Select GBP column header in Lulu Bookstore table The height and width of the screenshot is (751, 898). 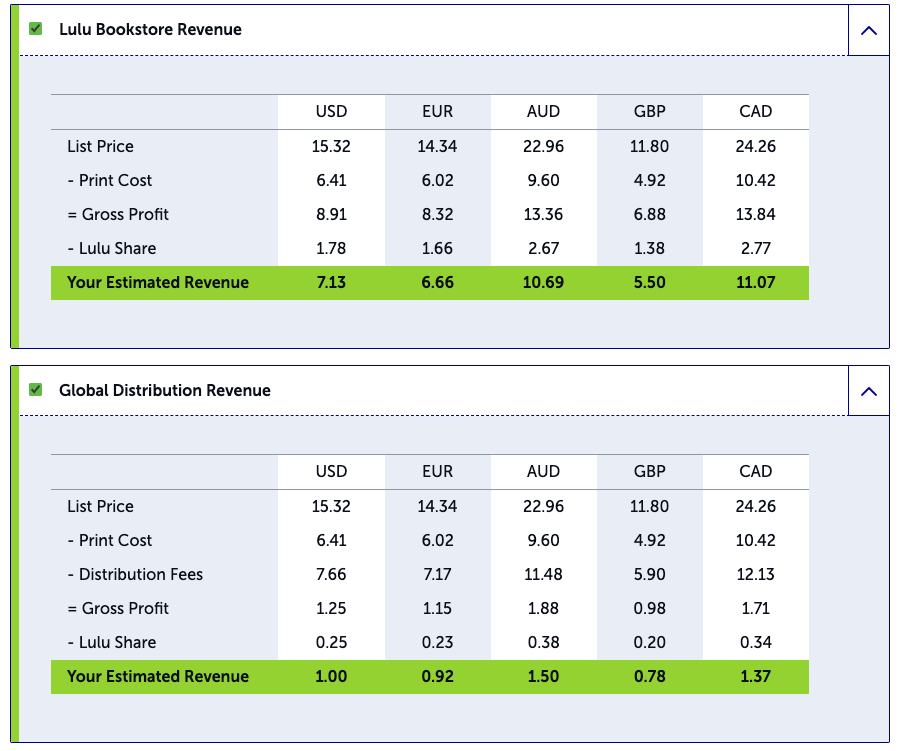649,111
